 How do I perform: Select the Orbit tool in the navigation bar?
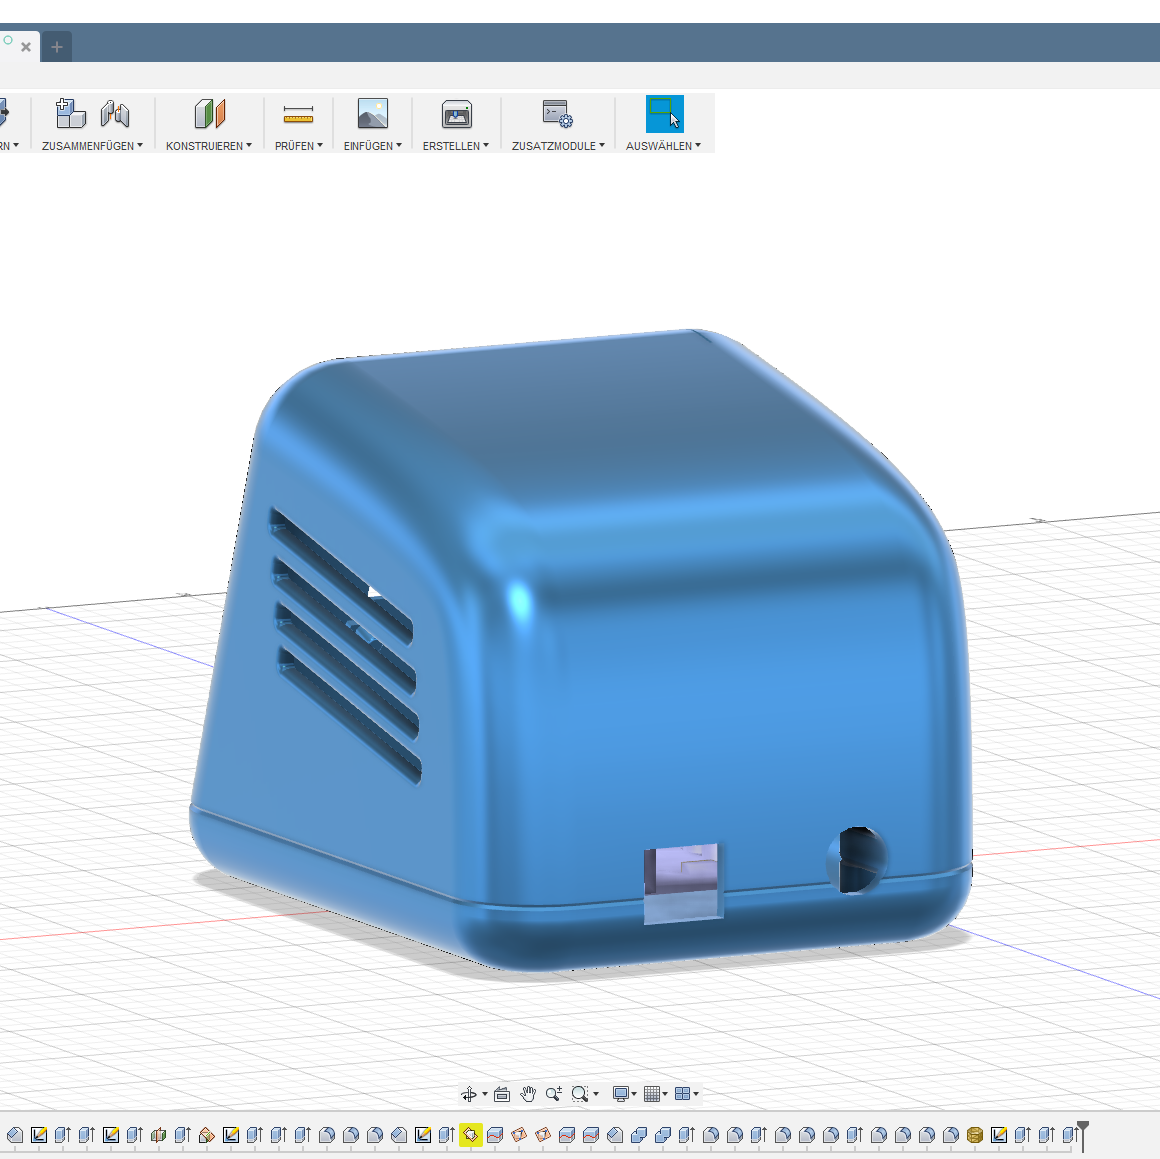point(470,1093)
